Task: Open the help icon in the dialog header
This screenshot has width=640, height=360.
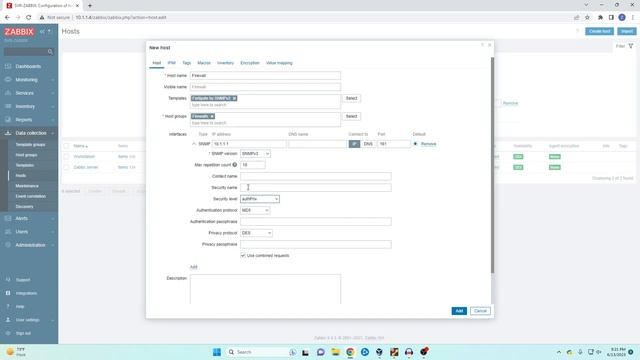Action: 482,45
